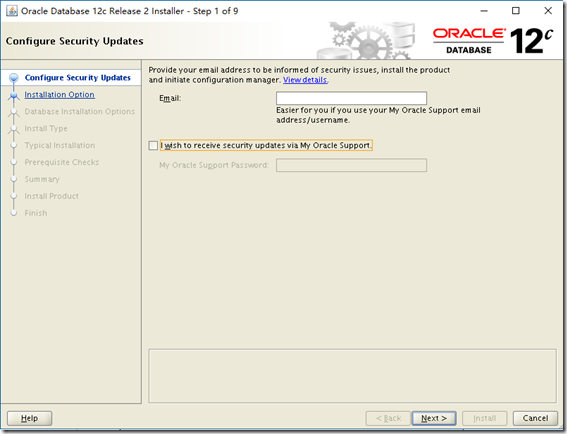Viewport: 567px width, 434px height.
Task: Focus the Email input field
Action: (x=351, y=98)
